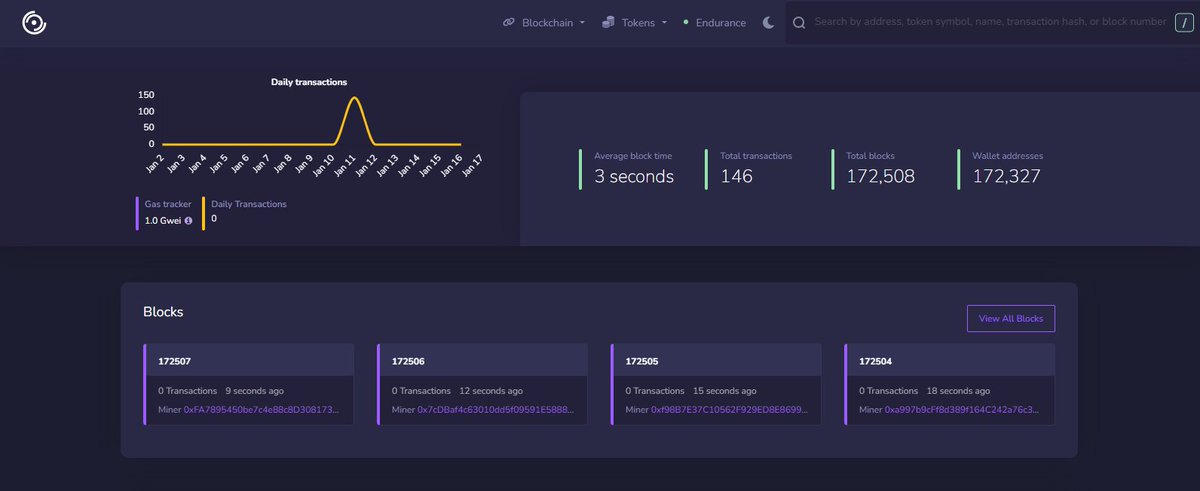Viewport: 1200px width, 491px height.
Task: Click the 9 seconds ago timestamp
Action: (x=254, y=391)
